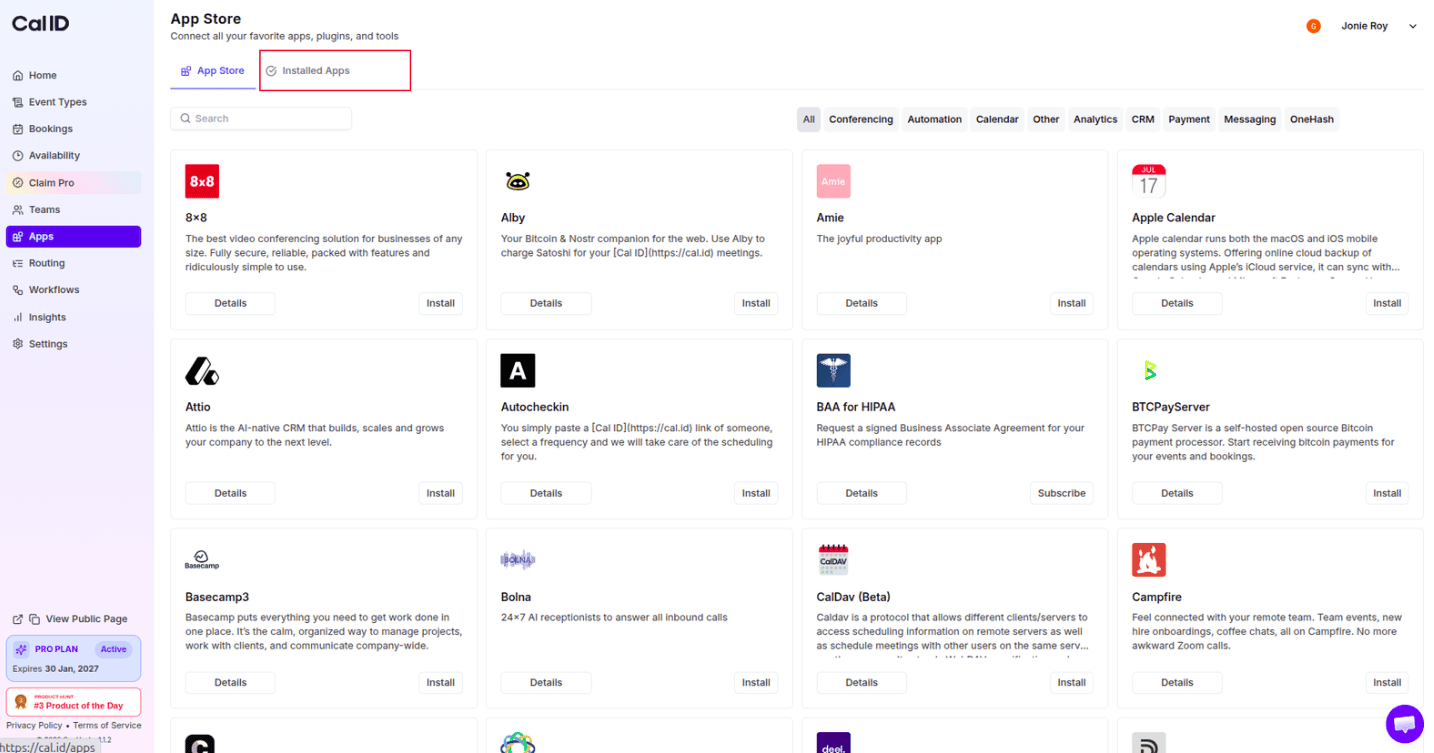1434x753 pixels.
Task: Install the 8x8 app
Action: (x=441, y=303)
